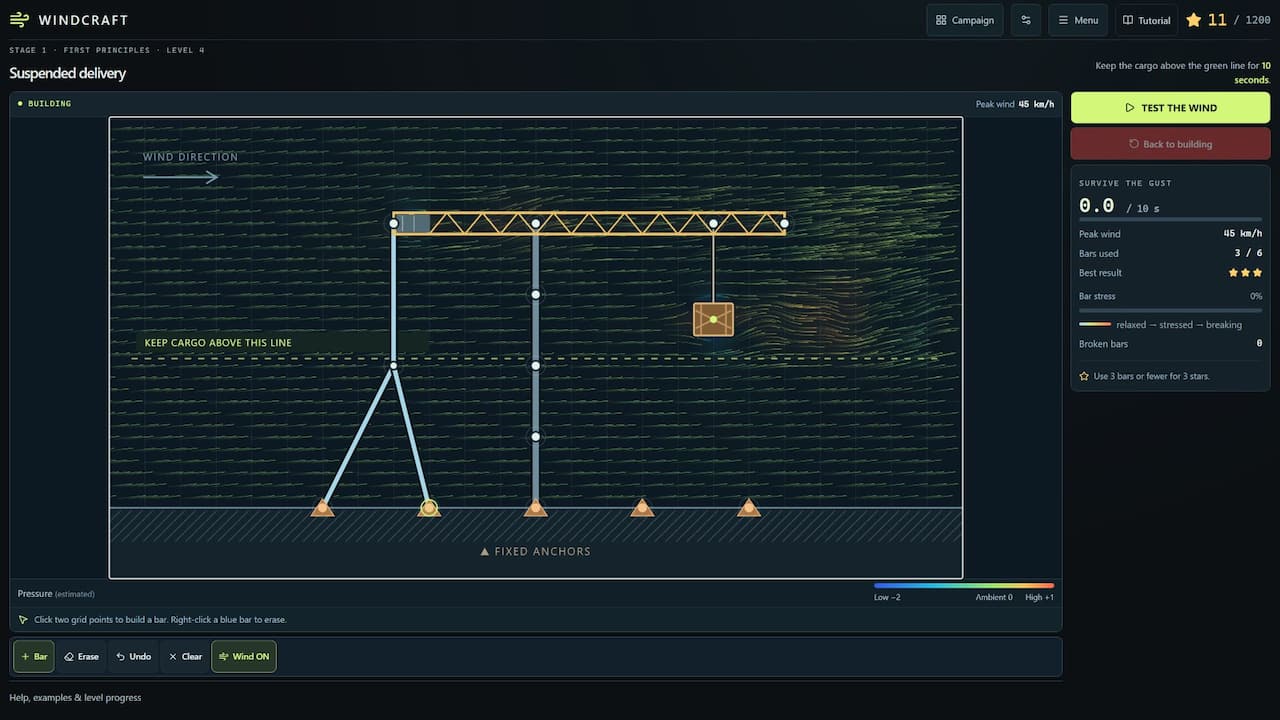Click the Bar stress progress bar
1280x720 pixels.
click(1170, 310)
